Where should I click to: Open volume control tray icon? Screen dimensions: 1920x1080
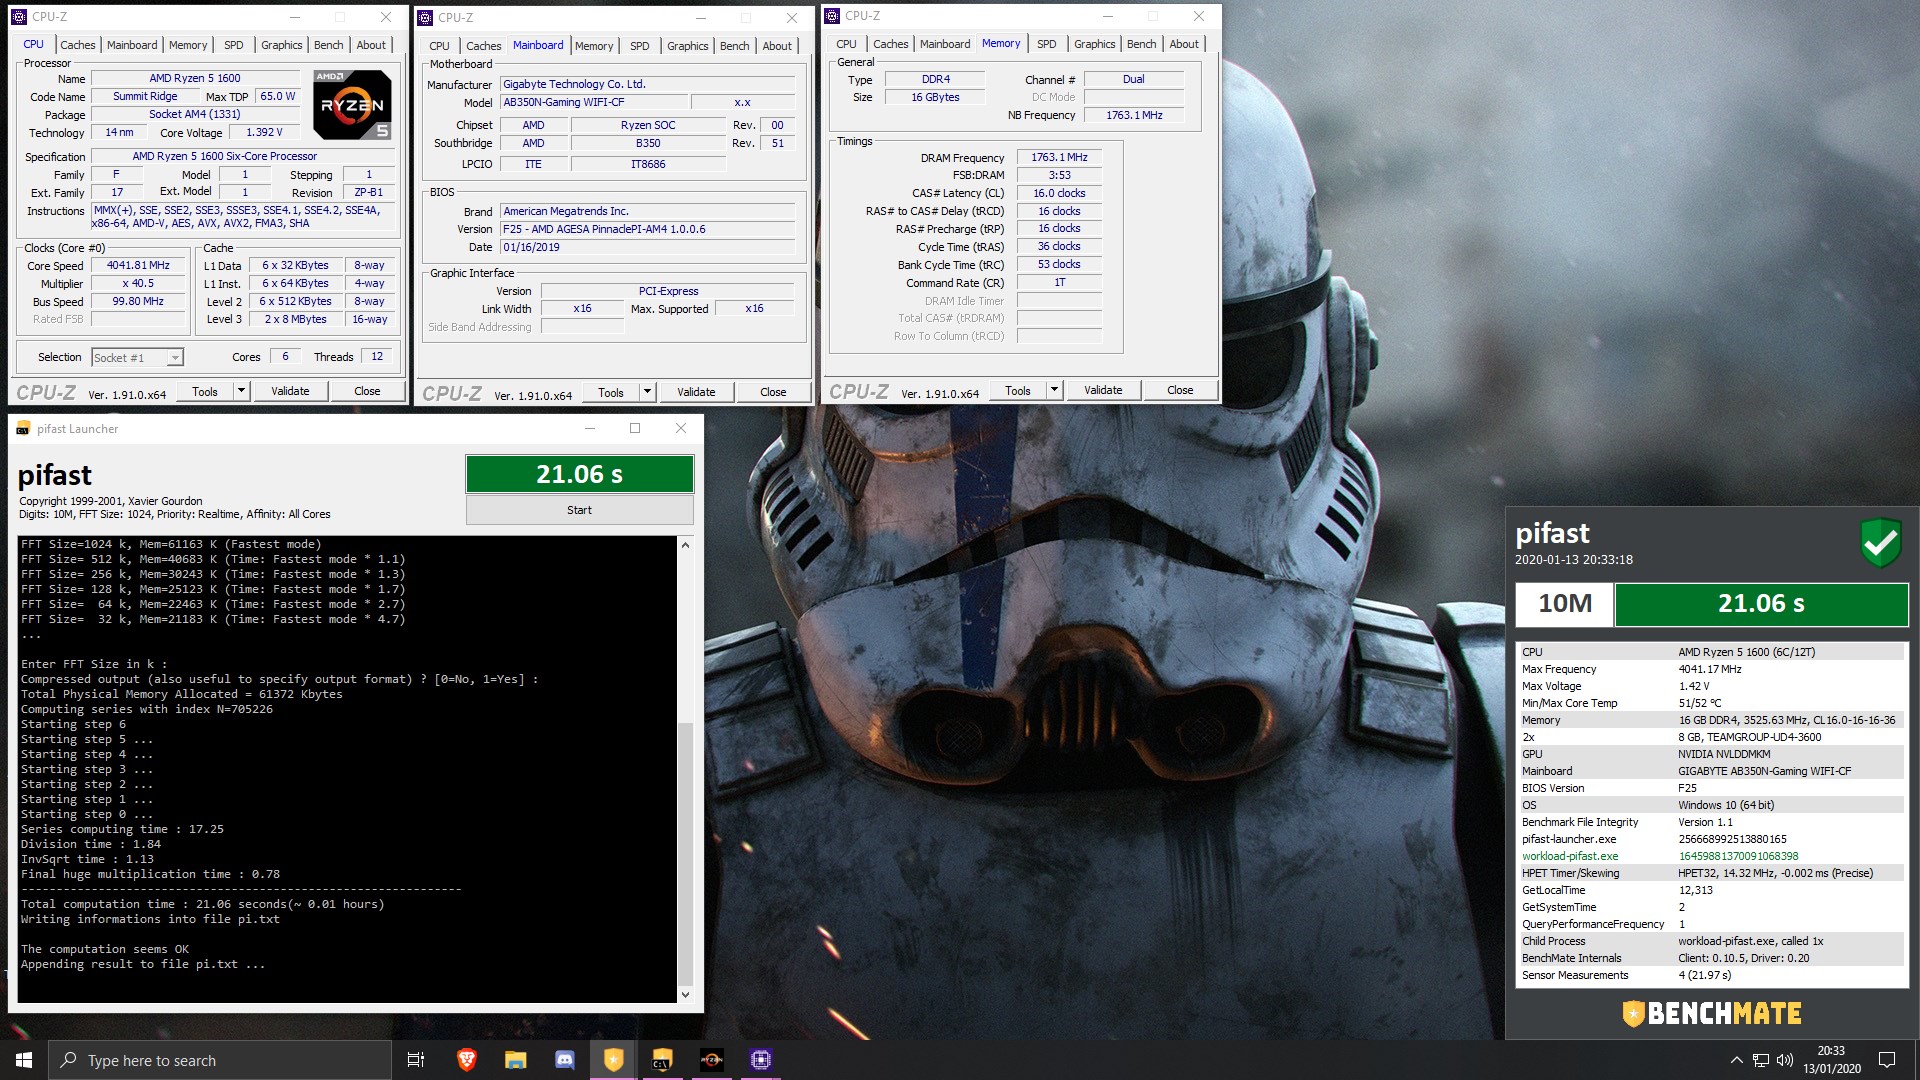tap(1785, 1060)
